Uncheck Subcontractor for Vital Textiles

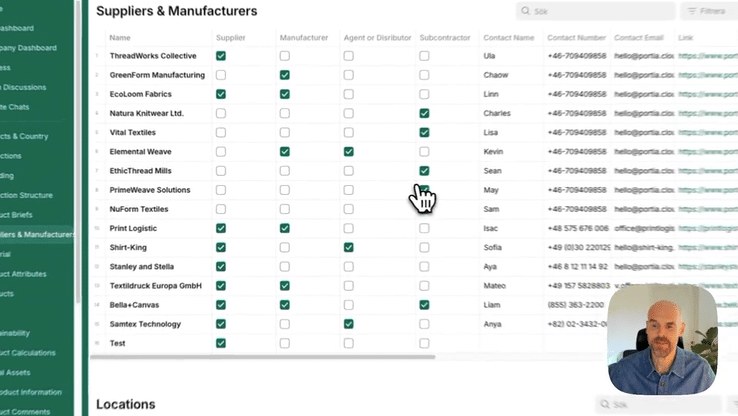tap(424, 133)
